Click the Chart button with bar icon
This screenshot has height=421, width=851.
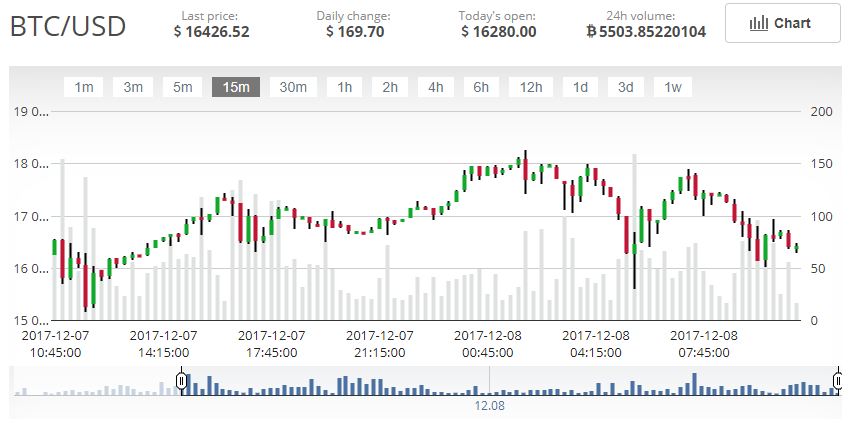point(782,24)
